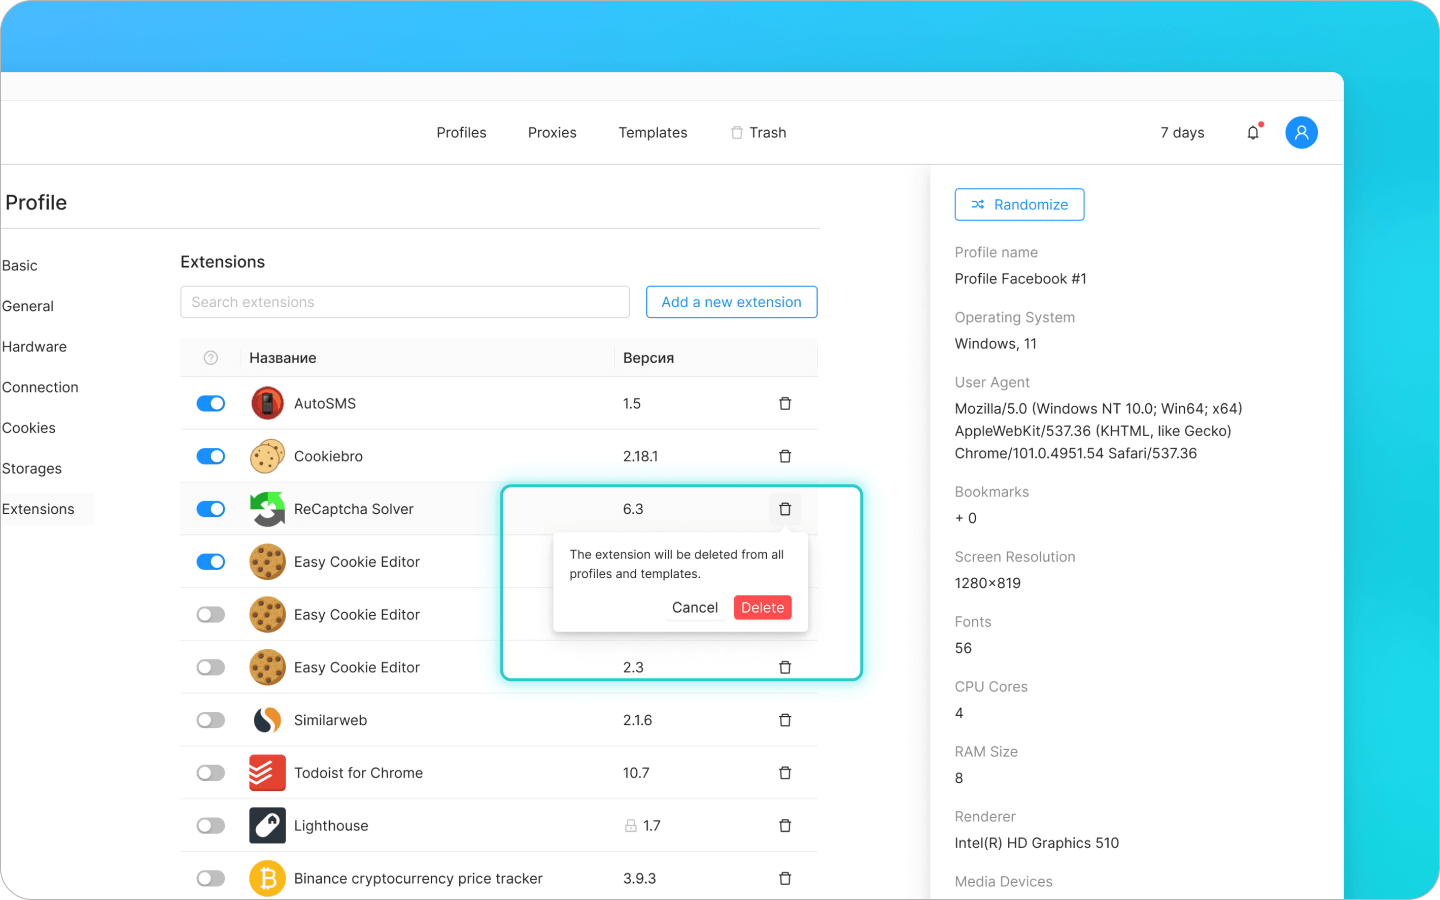The height and width of the screenshot is (900, 1440).
Task: Turn off the Easy Cookie Editor toggle
Action: (x=211, y=561)
